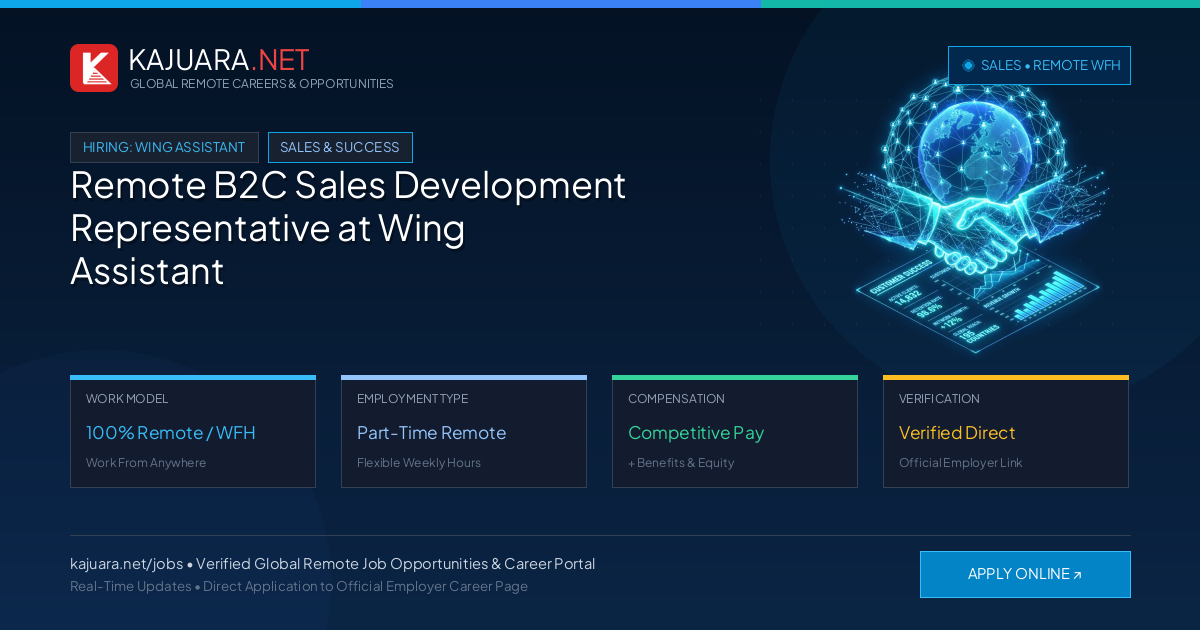Select the 'Sales & Success' tag

(x=340, y=147)
